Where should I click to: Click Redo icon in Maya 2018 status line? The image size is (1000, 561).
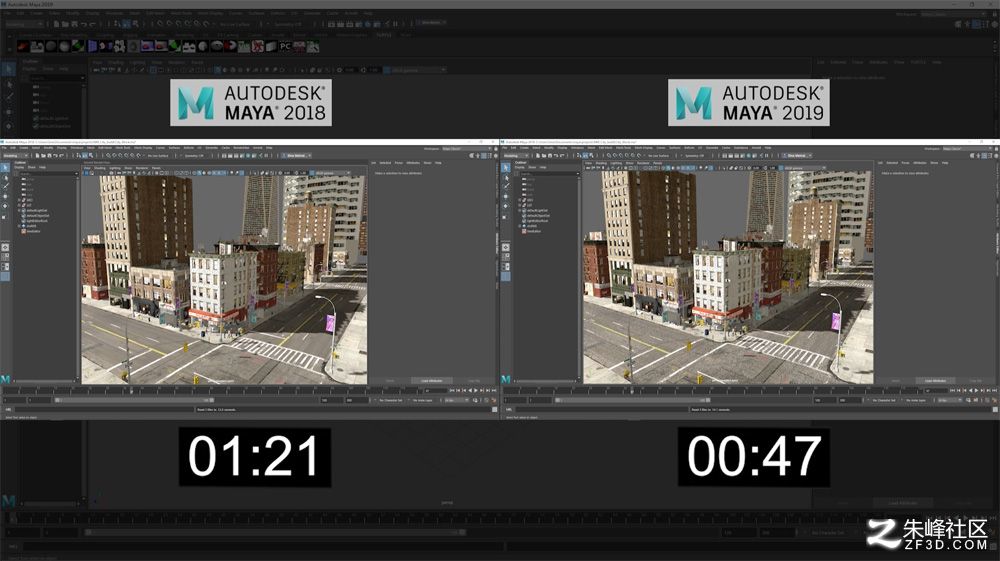[x=61, y=156]
